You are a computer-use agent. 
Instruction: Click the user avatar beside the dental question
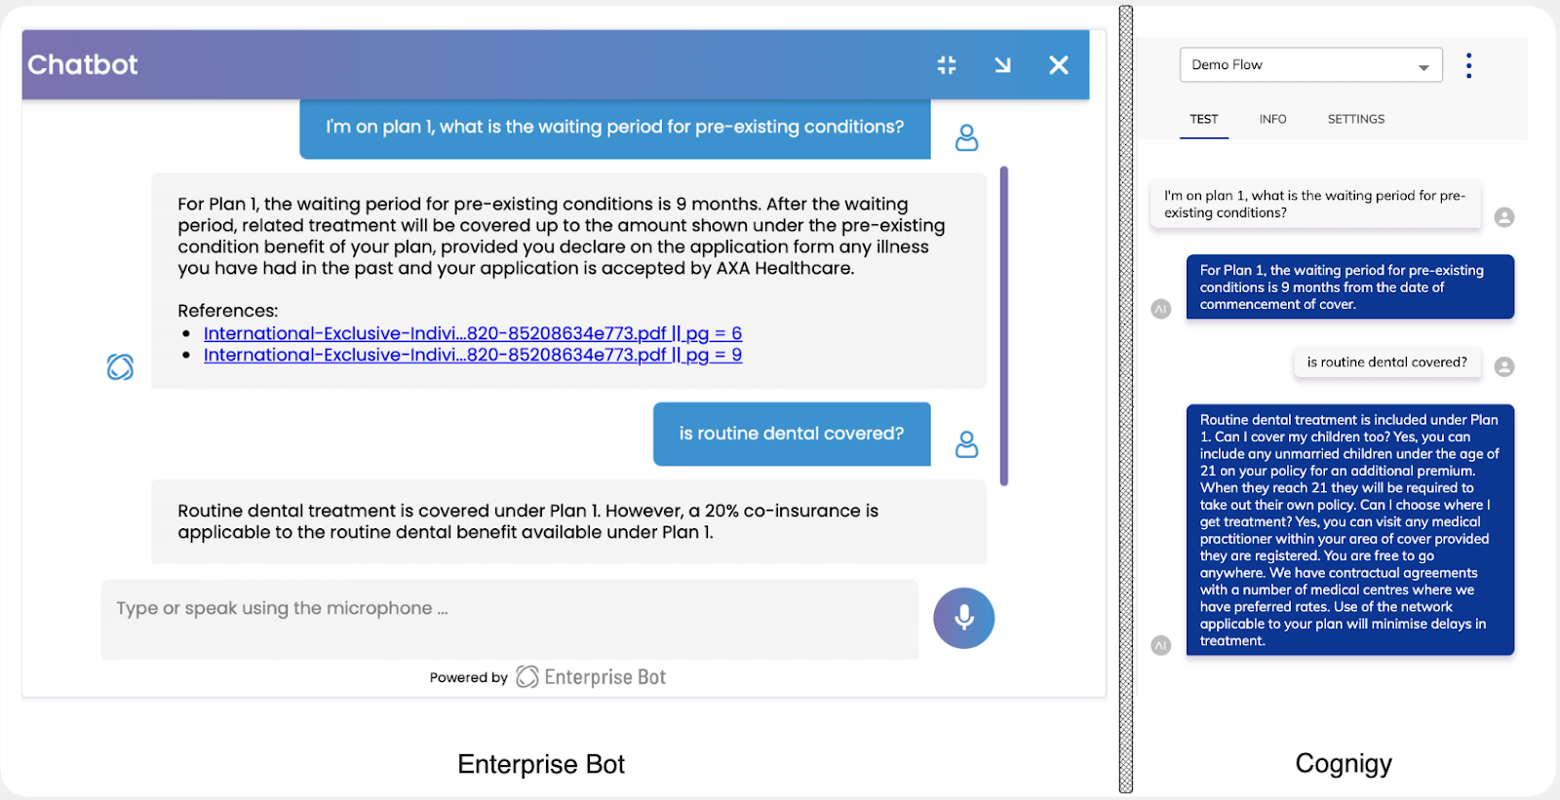(x=967, y=443)
